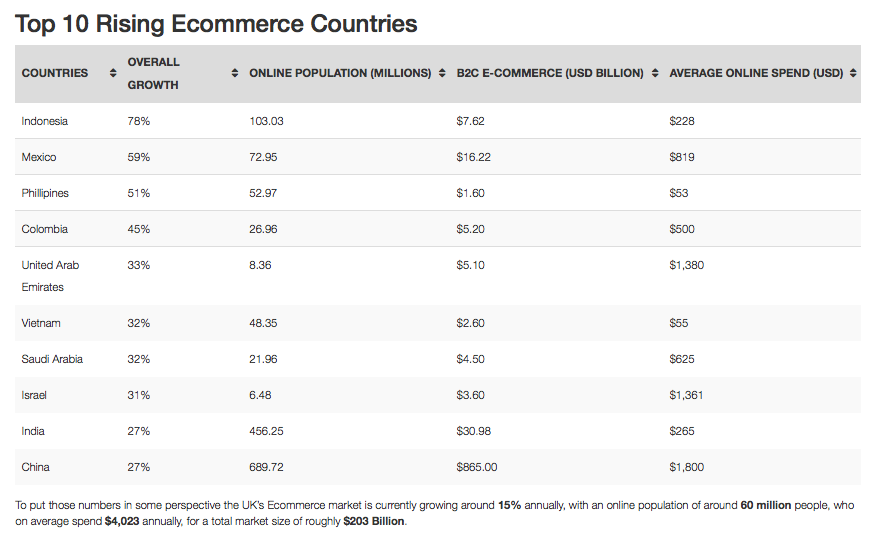Click Israel's $1,361 average spend value
Screen dimensions: 871x540
[x=686, y=395]
